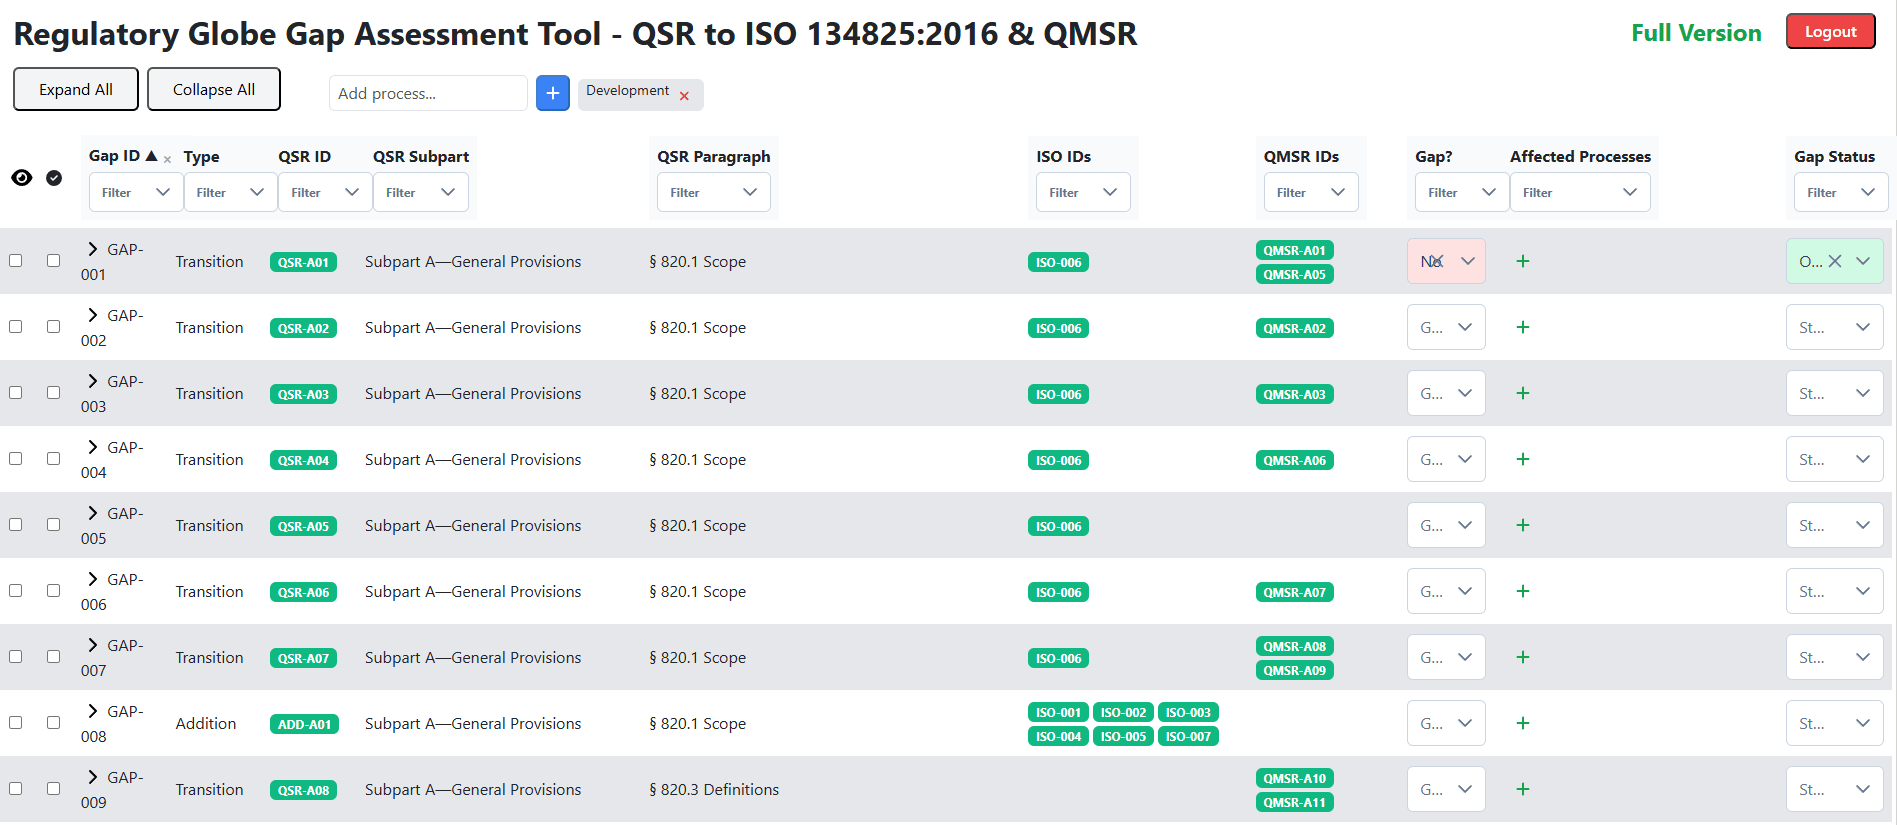
Task: Add affected process to GAP-008 row
Action: 1522,723
